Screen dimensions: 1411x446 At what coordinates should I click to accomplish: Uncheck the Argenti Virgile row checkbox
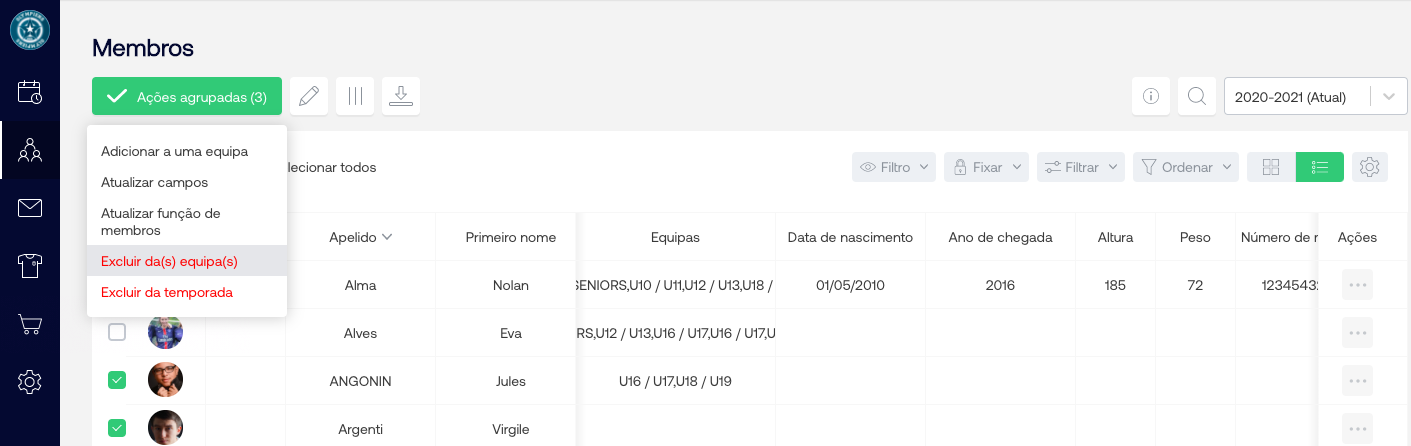[x=117, y=428]
